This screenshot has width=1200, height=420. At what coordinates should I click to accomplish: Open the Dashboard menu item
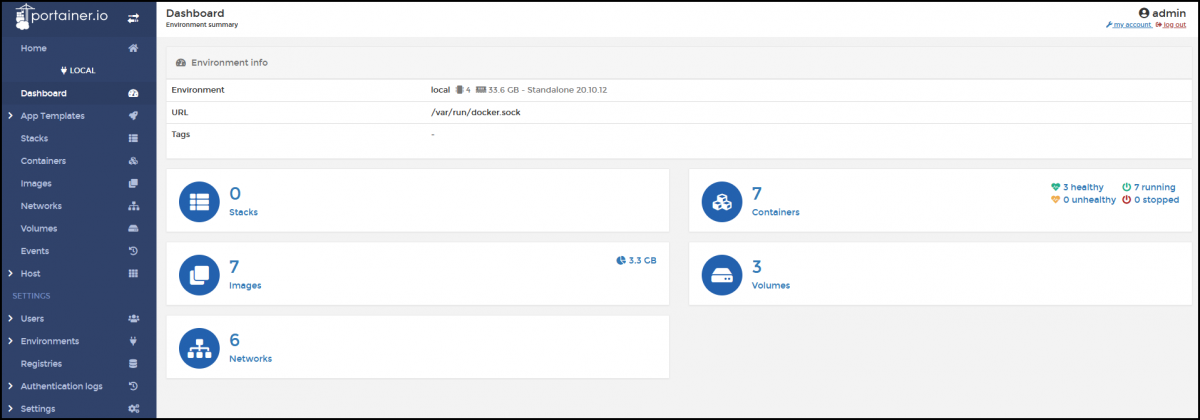tap(44, 93)
